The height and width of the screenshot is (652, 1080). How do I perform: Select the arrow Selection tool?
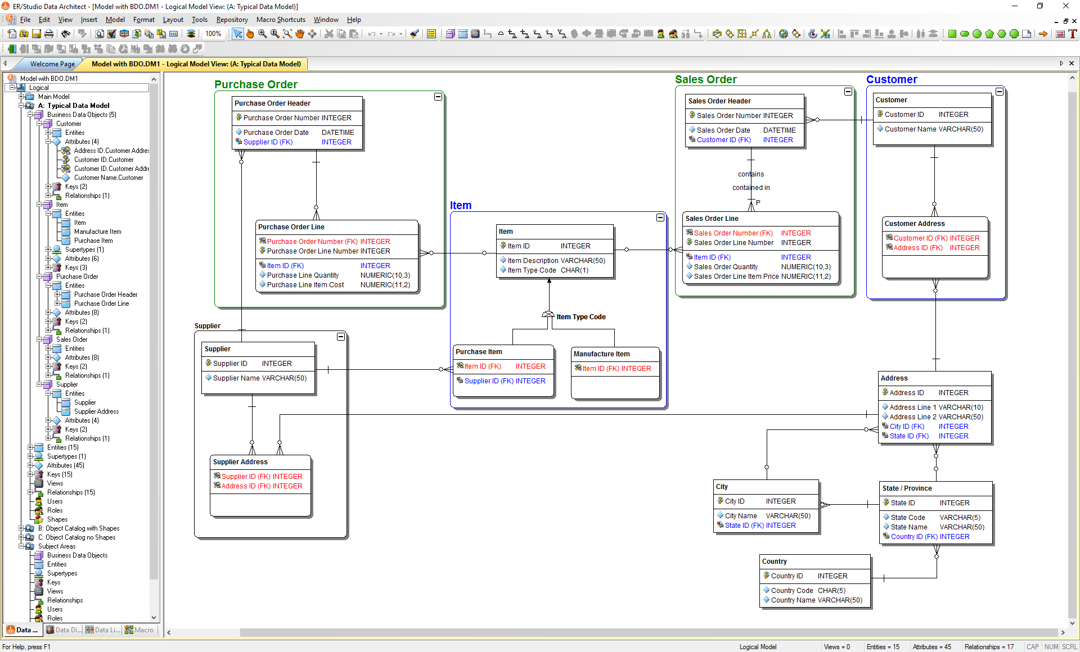point(238,34)
